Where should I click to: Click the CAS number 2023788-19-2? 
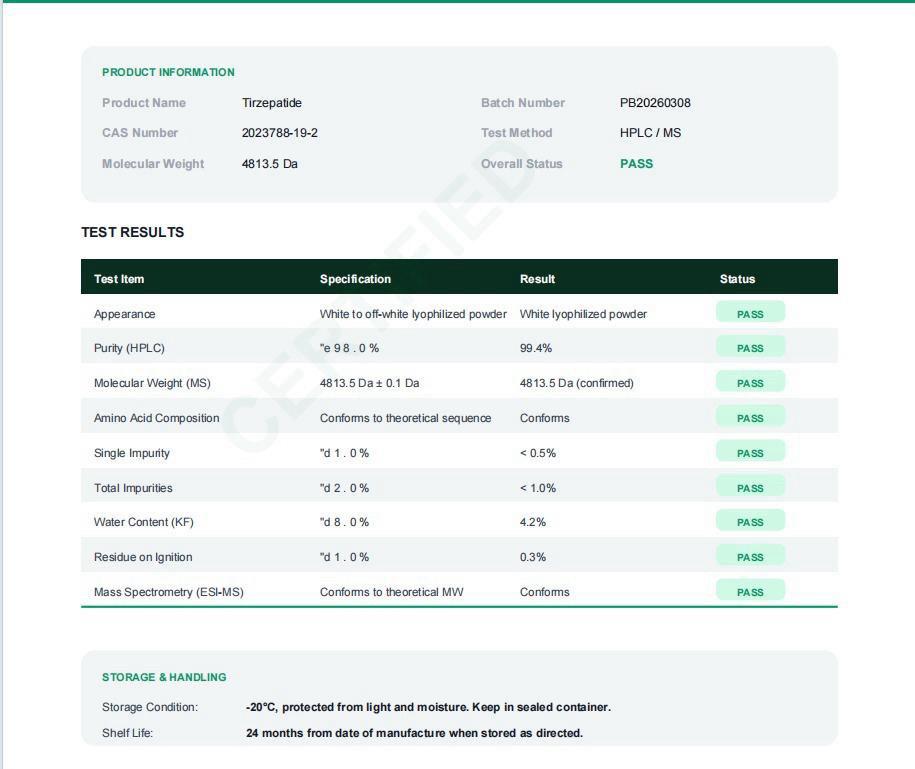[x=280, y=133]
